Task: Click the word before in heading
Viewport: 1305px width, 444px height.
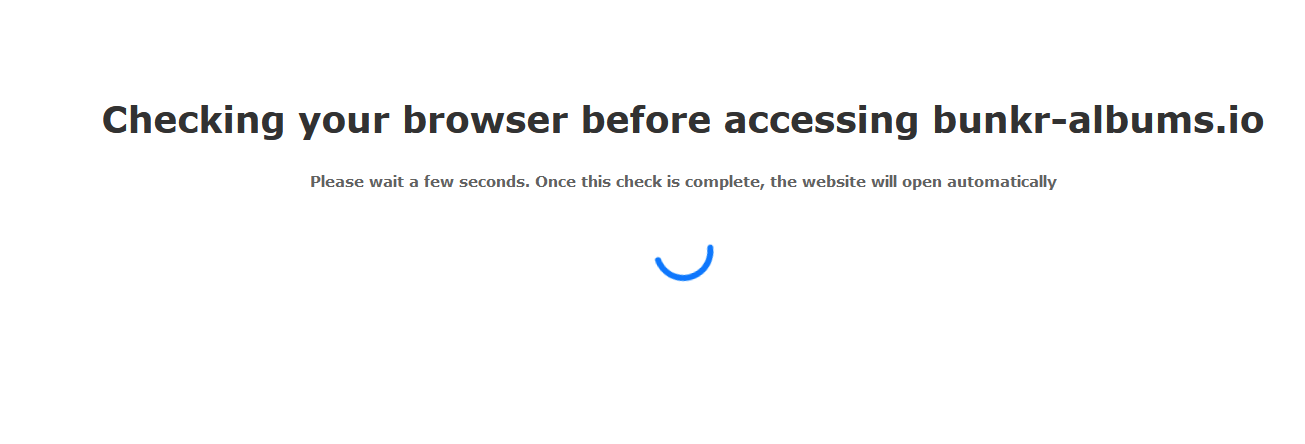Action: (x=646, y=120)
